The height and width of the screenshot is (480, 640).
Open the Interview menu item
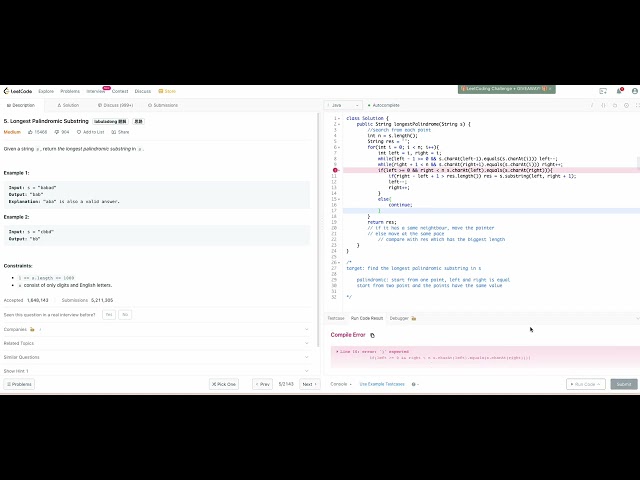tap(96, 91)
